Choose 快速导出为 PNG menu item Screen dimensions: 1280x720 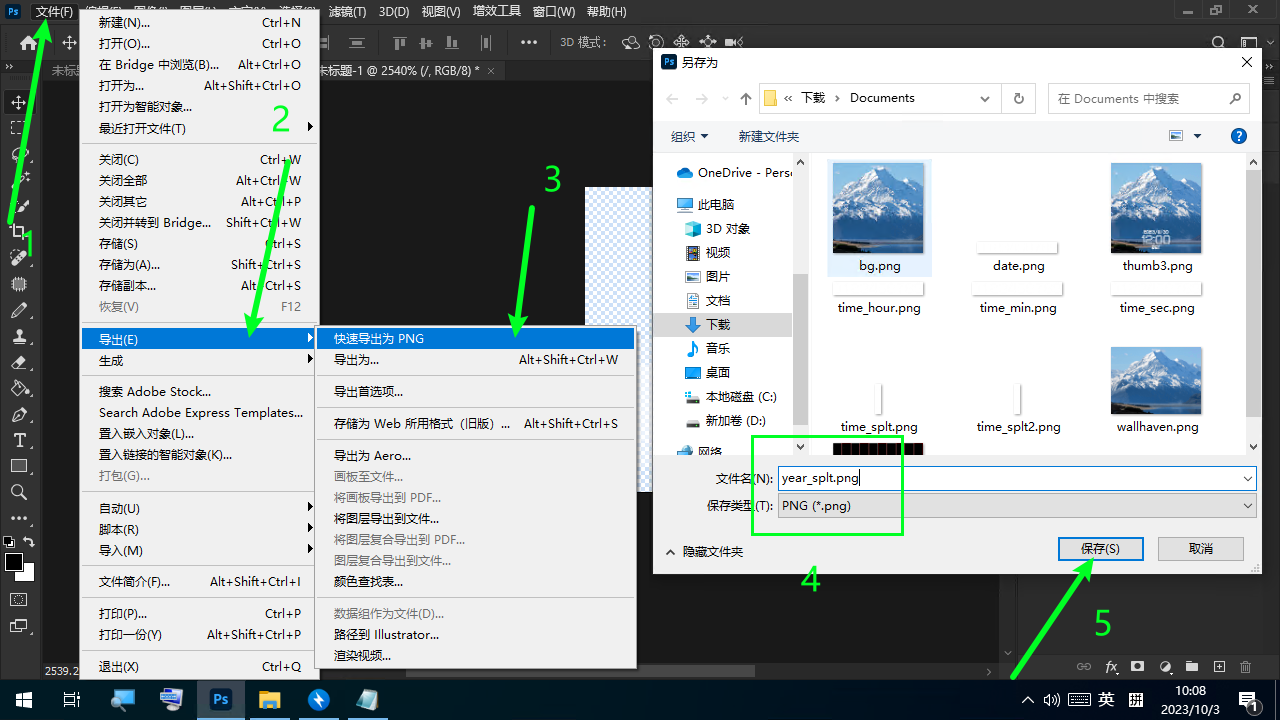click(x=379, y=339)
